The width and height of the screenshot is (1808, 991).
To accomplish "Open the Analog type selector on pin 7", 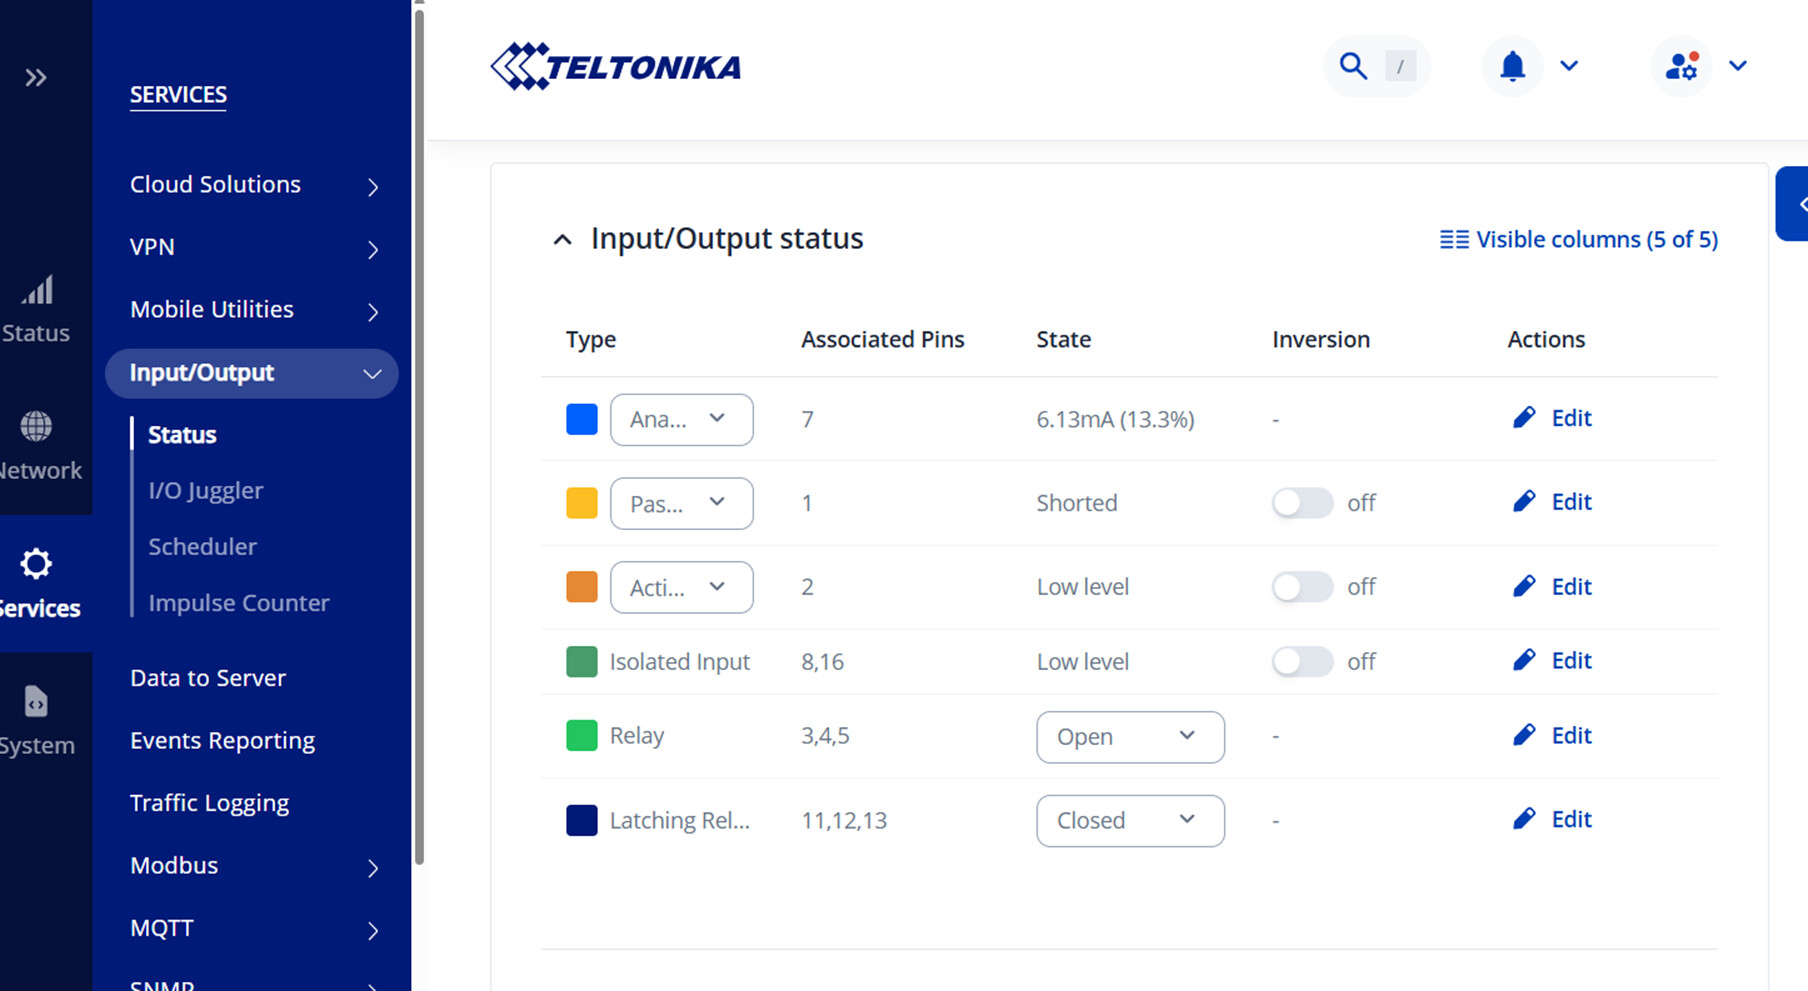I will tap(681, 420).
